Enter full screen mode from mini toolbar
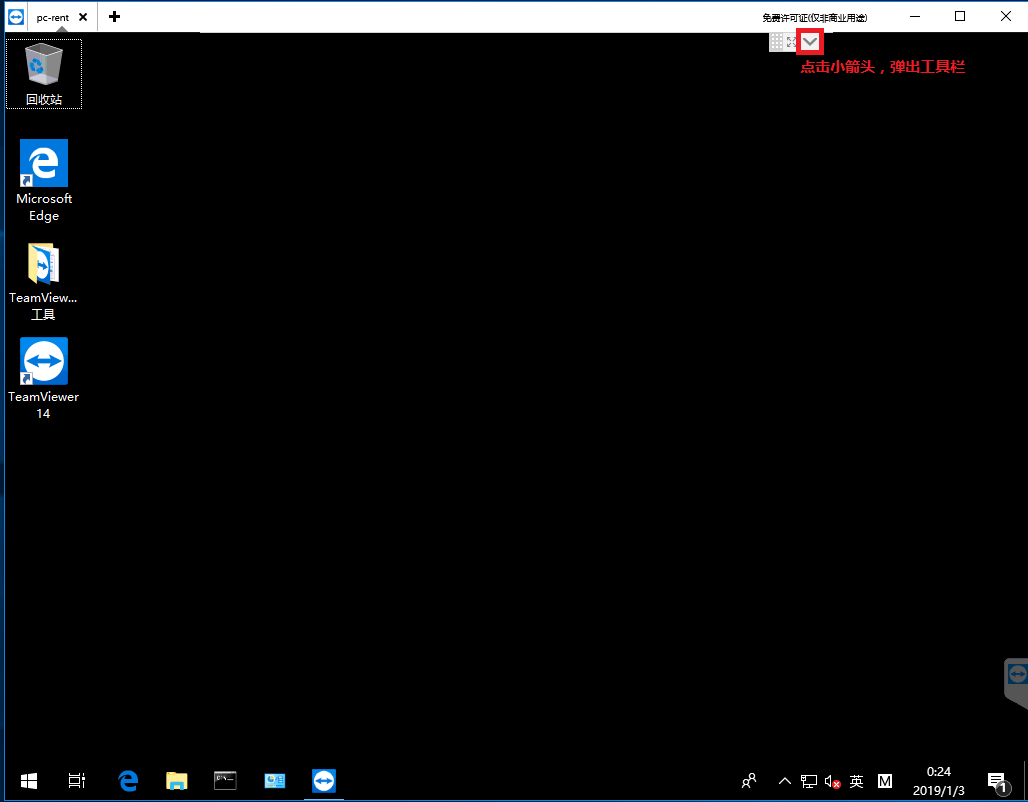The height and width of the screenshot is (802, 1028). (791, 42)
